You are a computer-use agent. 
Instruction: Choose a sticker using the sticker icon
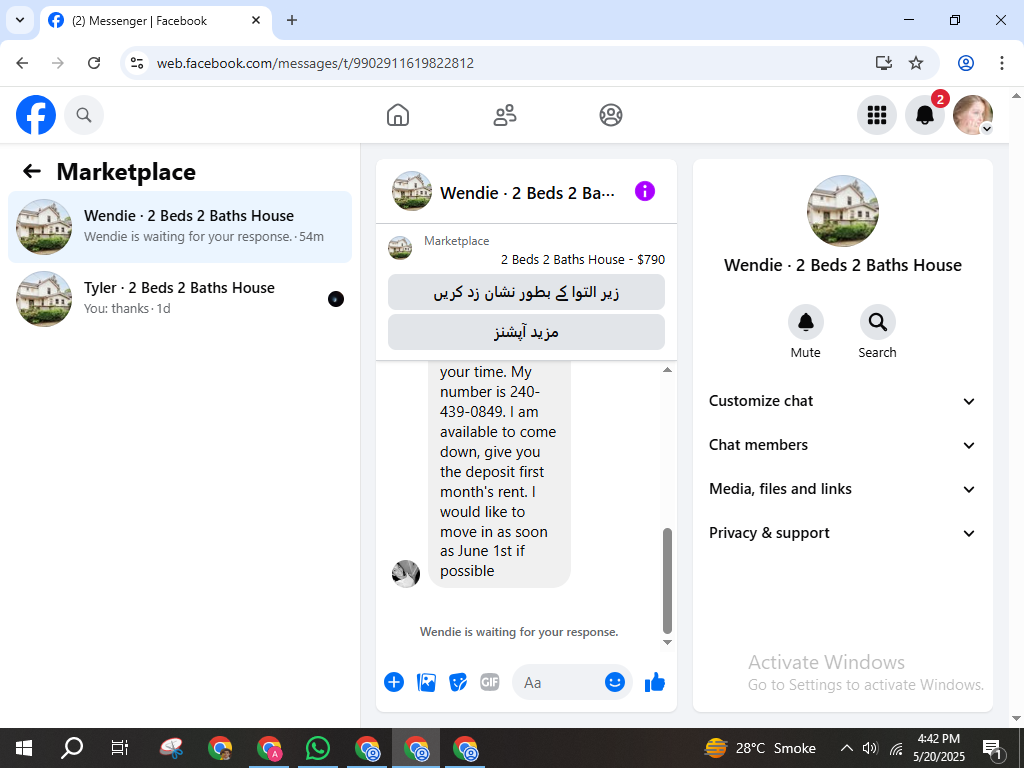pyautogui.click(x=458, y=682)
